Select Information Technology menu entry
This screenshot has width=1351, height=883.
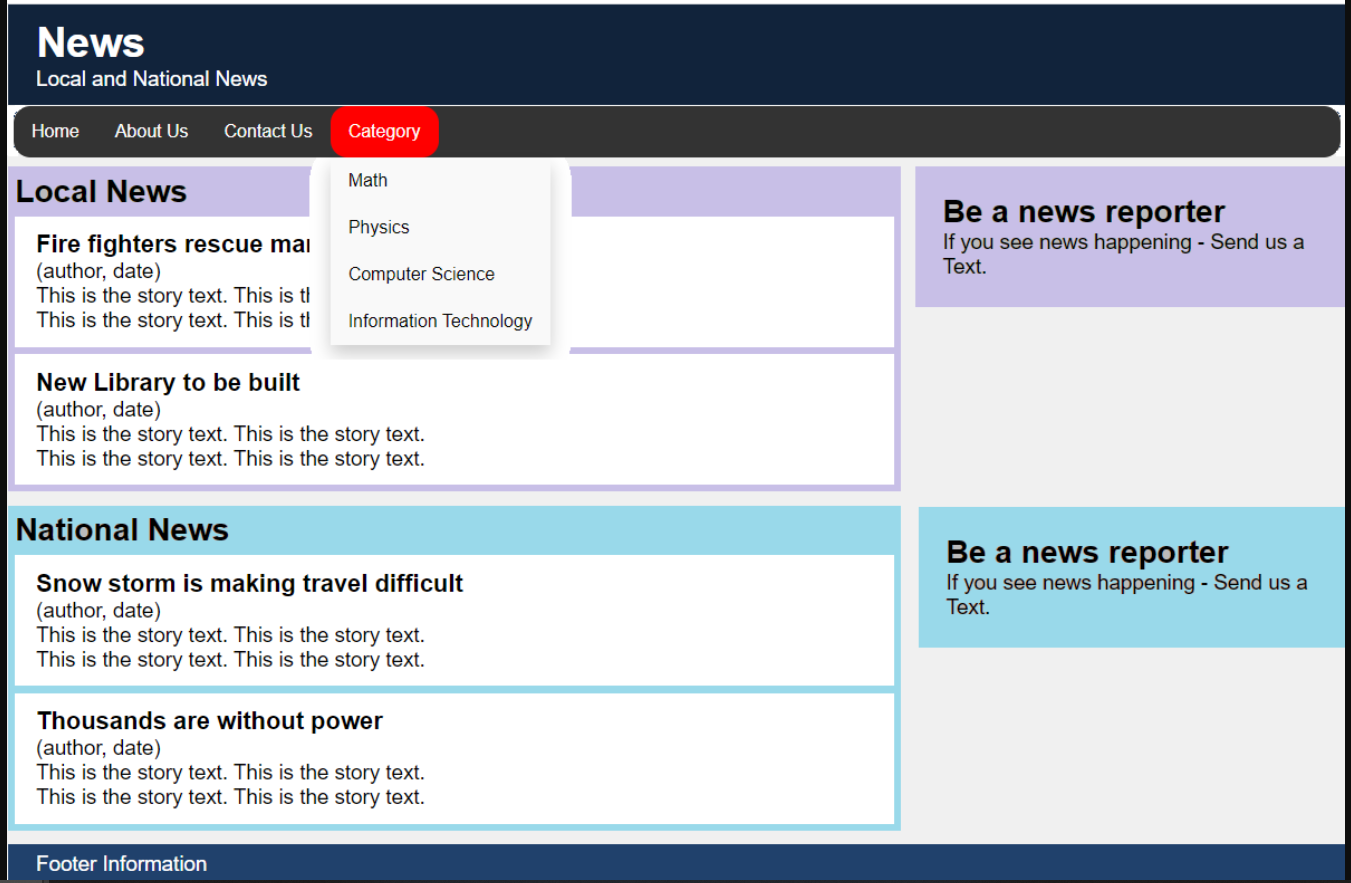point(440,321)
